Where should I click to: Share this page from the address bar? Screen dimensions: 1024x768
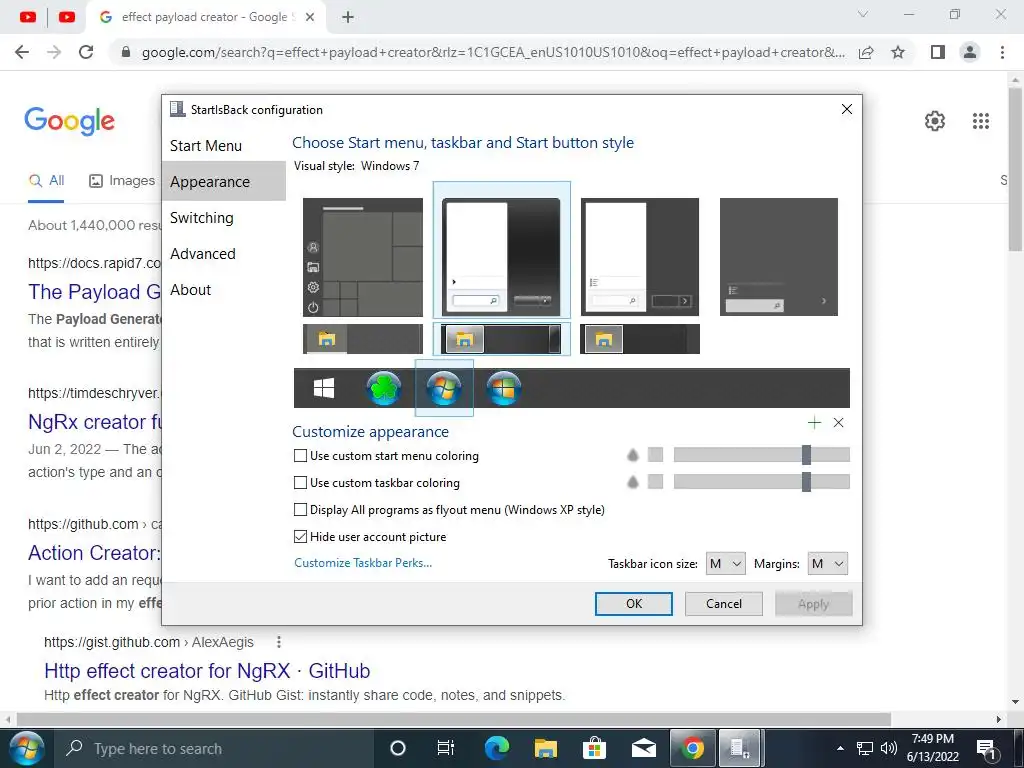click(866, 52)
